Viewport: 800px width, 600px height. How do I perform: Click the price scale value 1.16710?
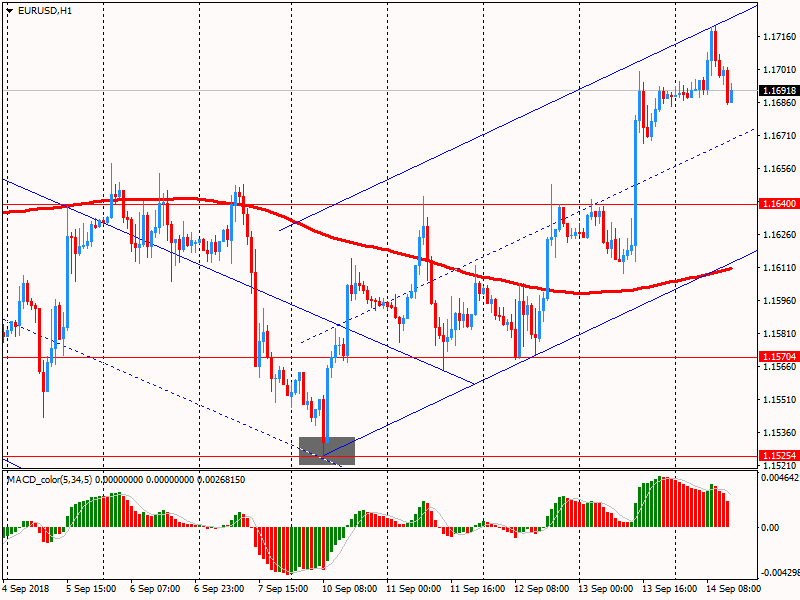[780, 136]
